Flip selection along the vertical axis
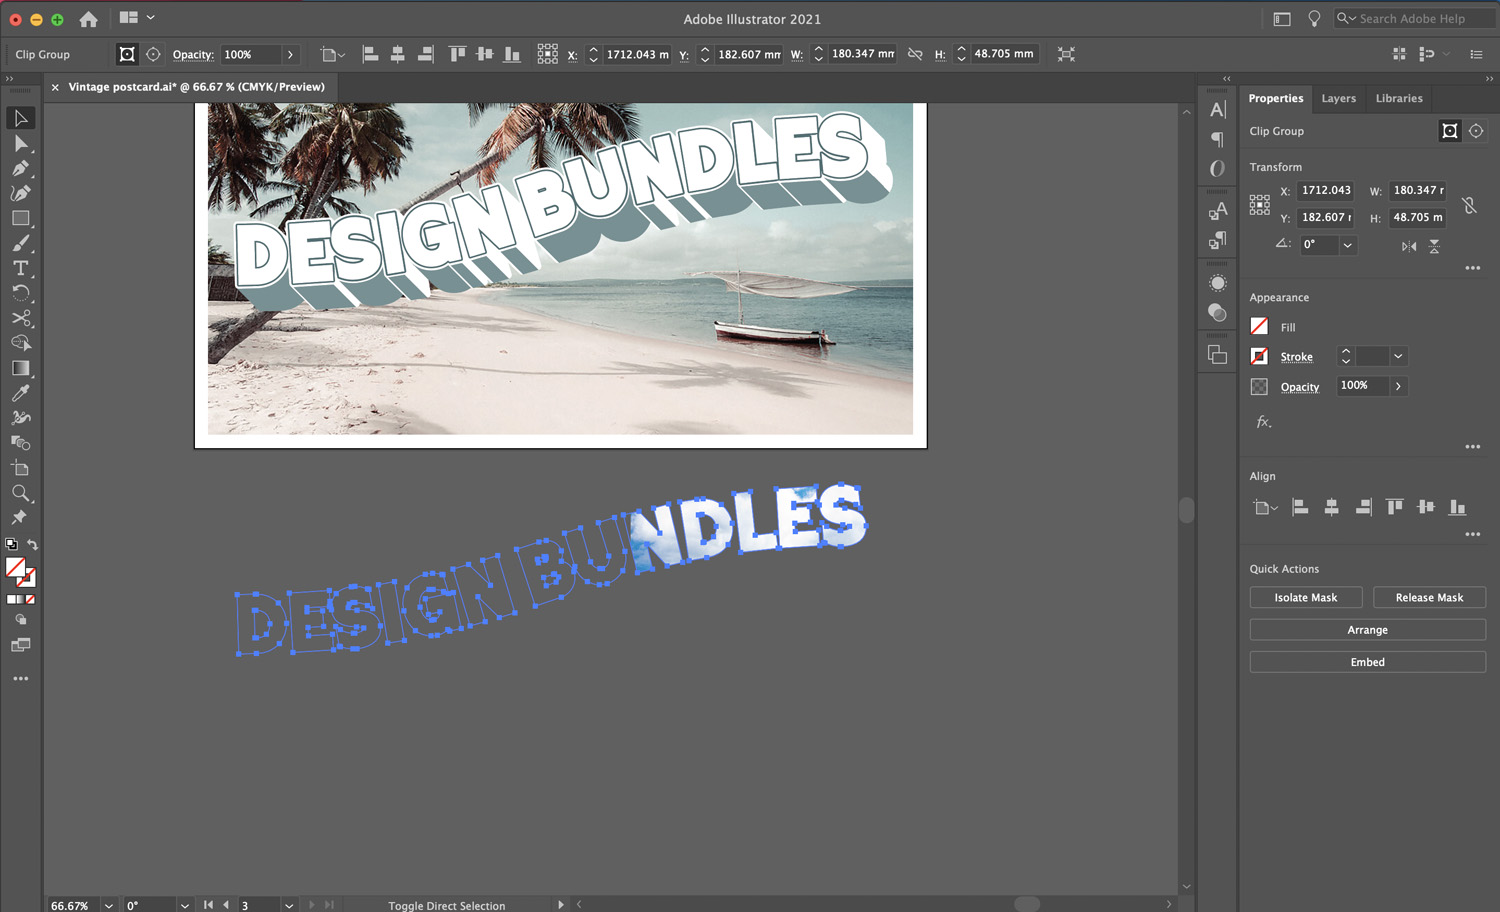Image resolution: width=1500 pixels, height=912 pixels. click(1434, 246)
